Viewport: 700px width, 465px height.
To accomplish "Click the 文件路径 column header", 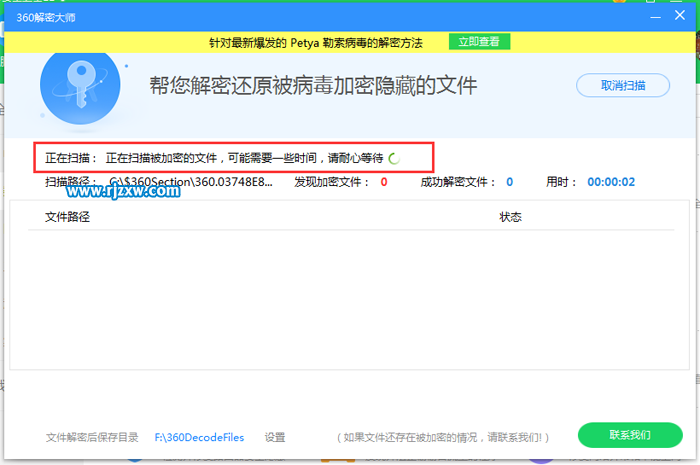I will [x=67, y=217].
